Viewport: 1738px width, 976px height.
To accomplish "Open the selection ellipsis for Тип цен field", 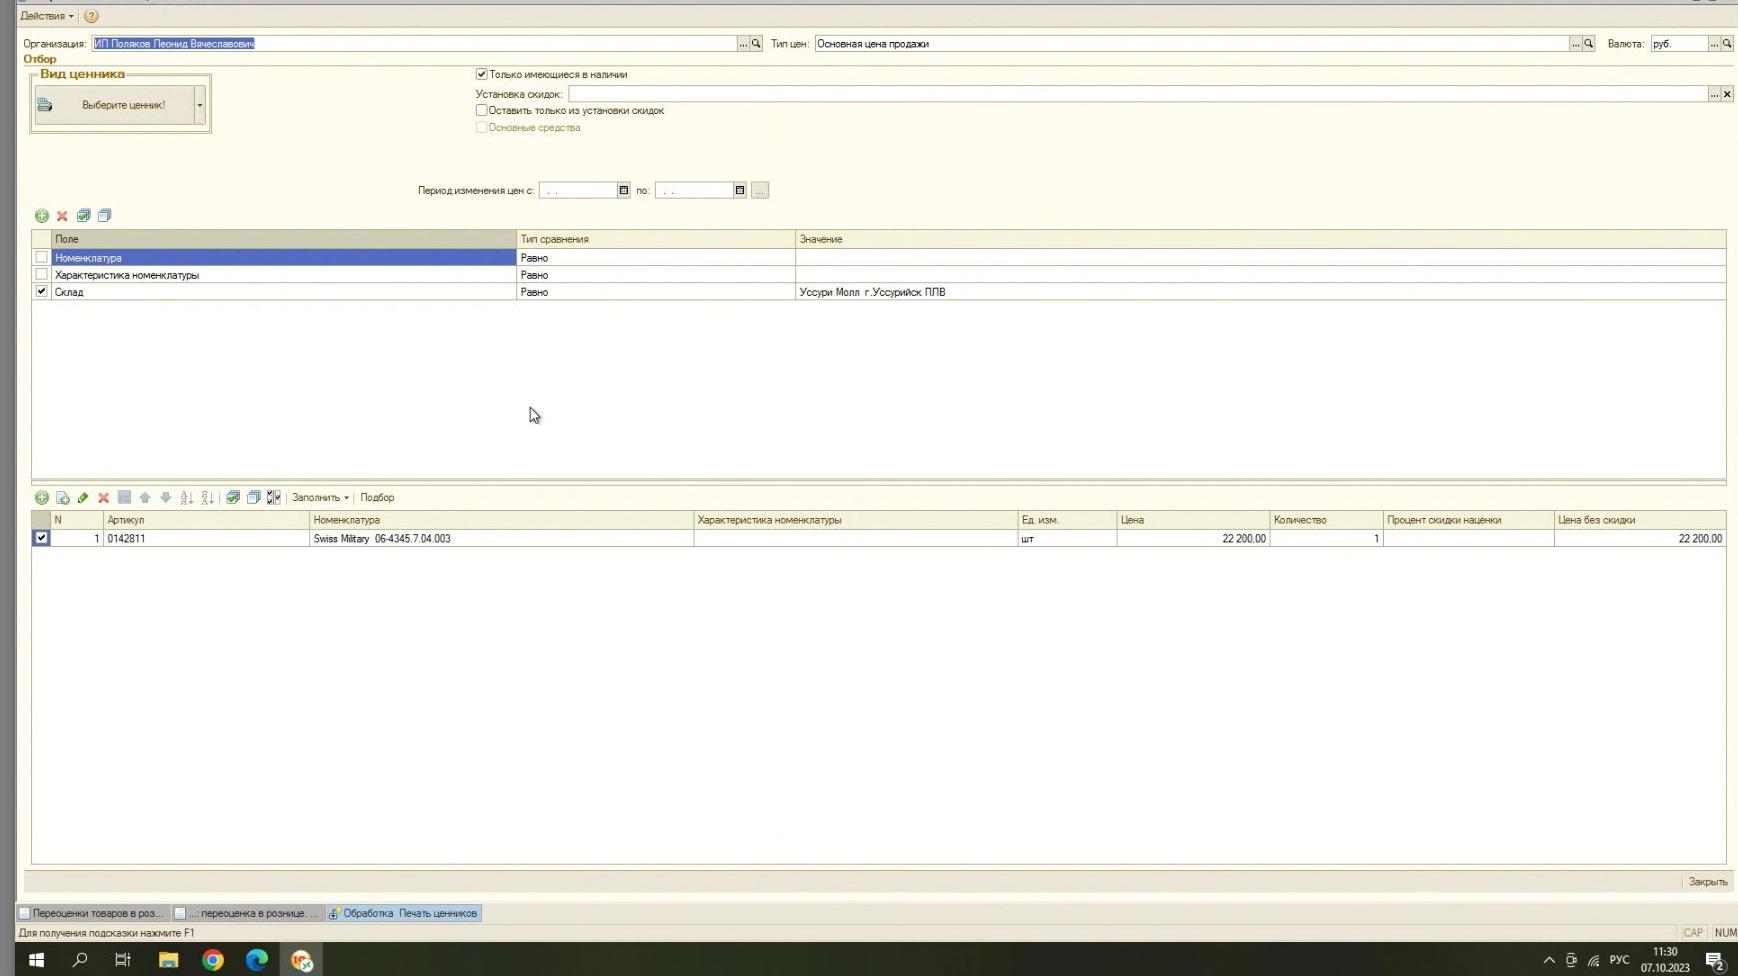I will click(x=1575, y=44).
